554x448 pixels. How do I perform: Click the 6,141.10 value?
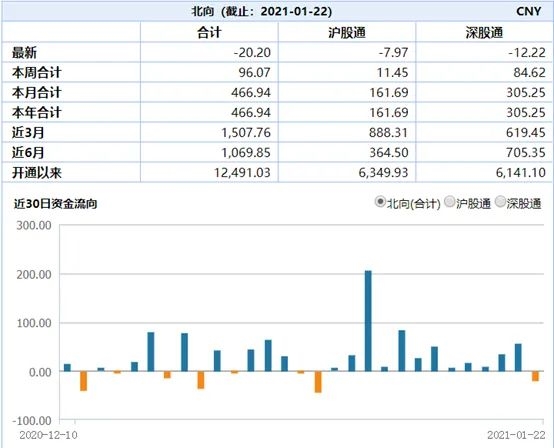(521, 173)
